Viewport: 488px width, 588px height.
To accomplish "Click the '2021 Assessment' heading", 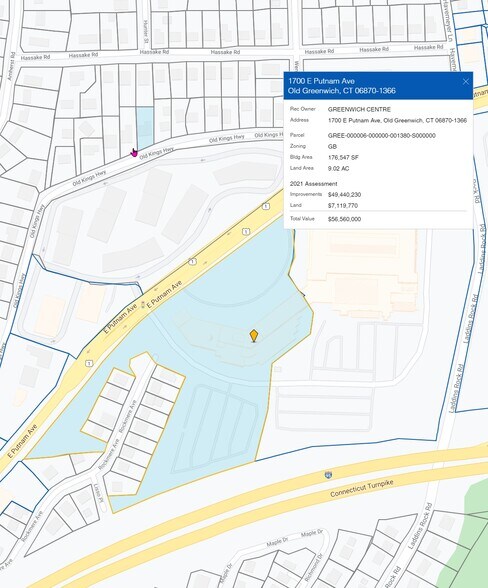I will tap(314, 184).
